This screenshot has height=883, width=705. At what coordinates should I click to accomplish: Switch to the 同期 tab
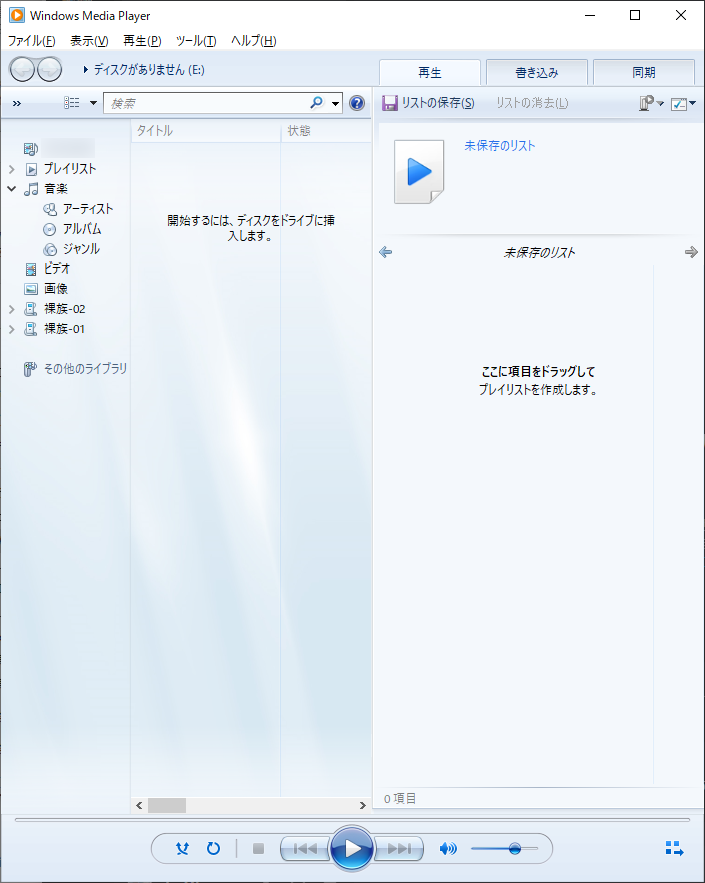pos(644,73)
